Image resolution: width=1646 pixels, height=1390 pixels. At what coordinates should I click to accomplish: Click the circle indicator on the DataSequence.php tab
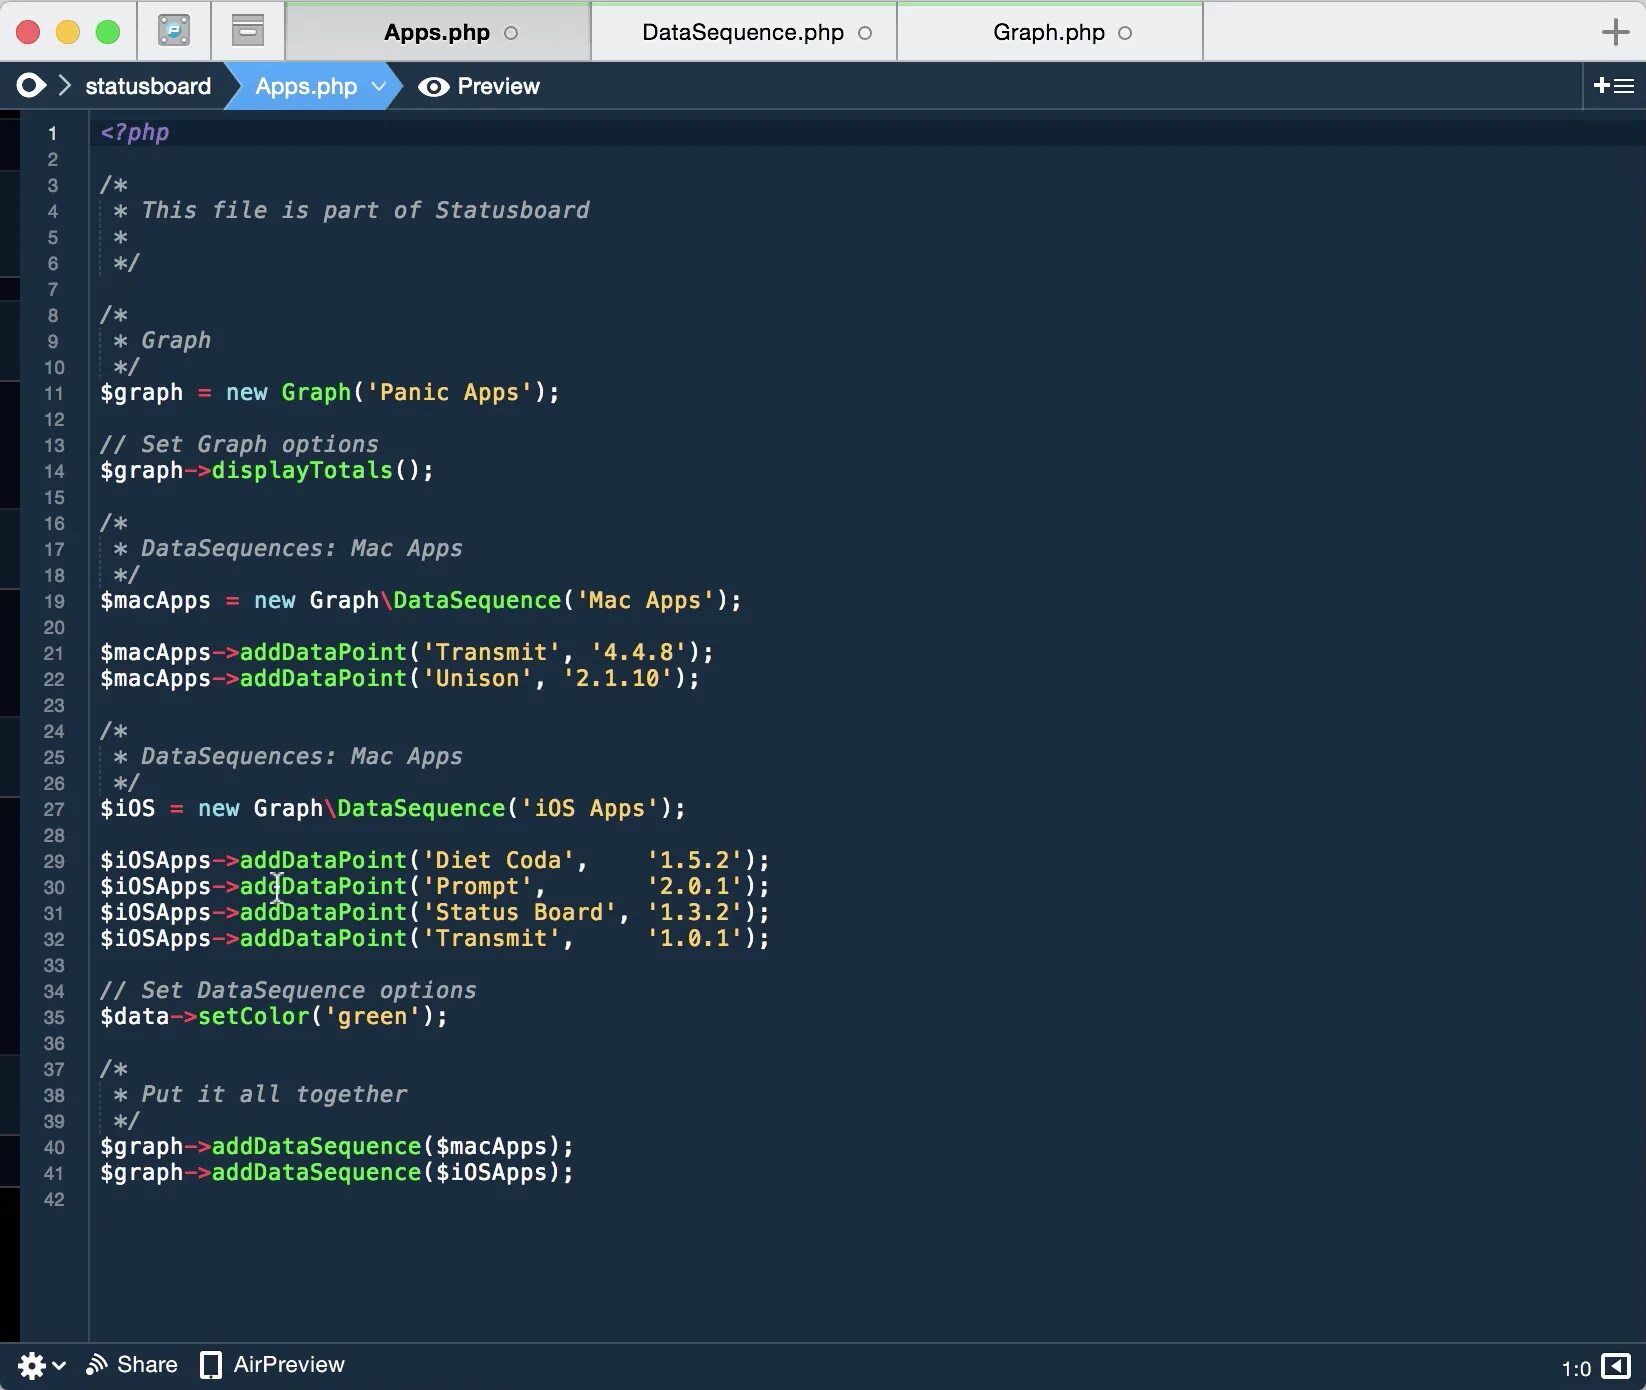(865, 33)
